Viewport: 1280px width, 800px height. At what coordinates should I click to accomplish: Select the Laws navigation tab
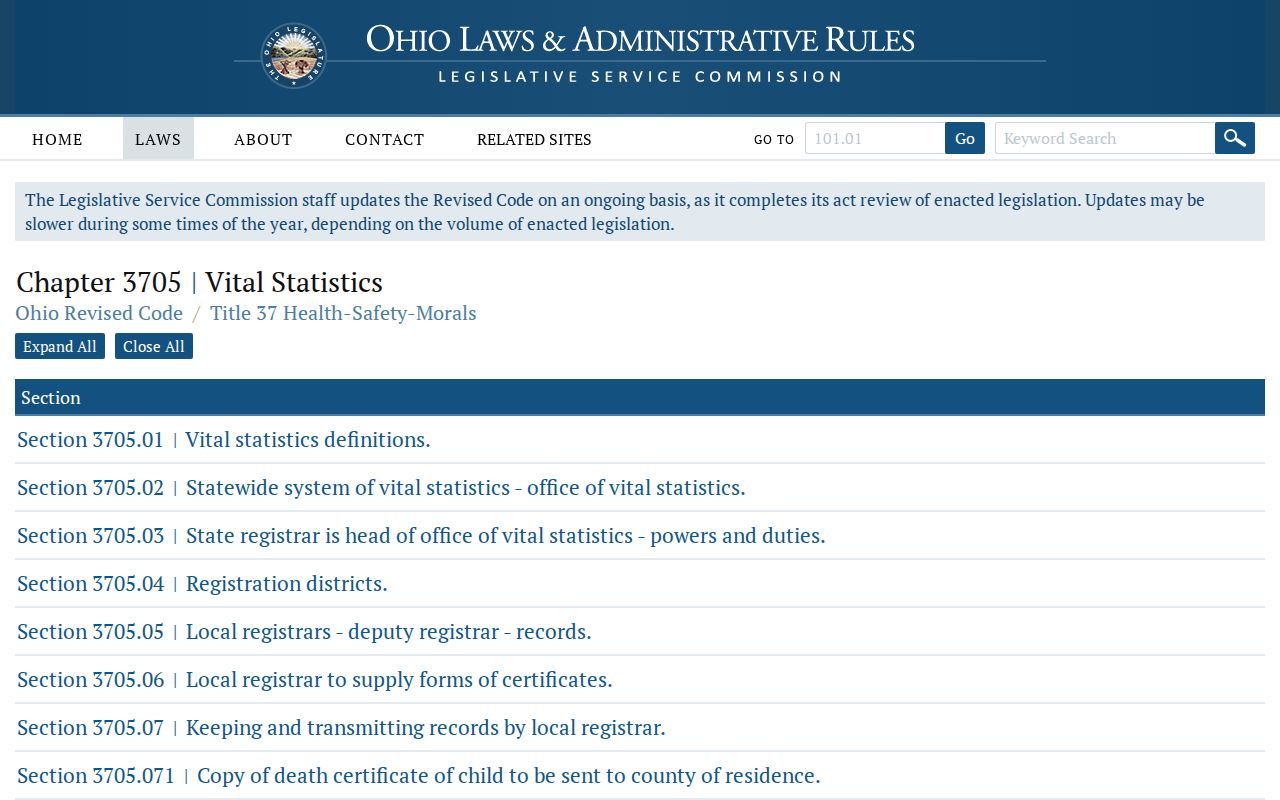tap(158, 139)
